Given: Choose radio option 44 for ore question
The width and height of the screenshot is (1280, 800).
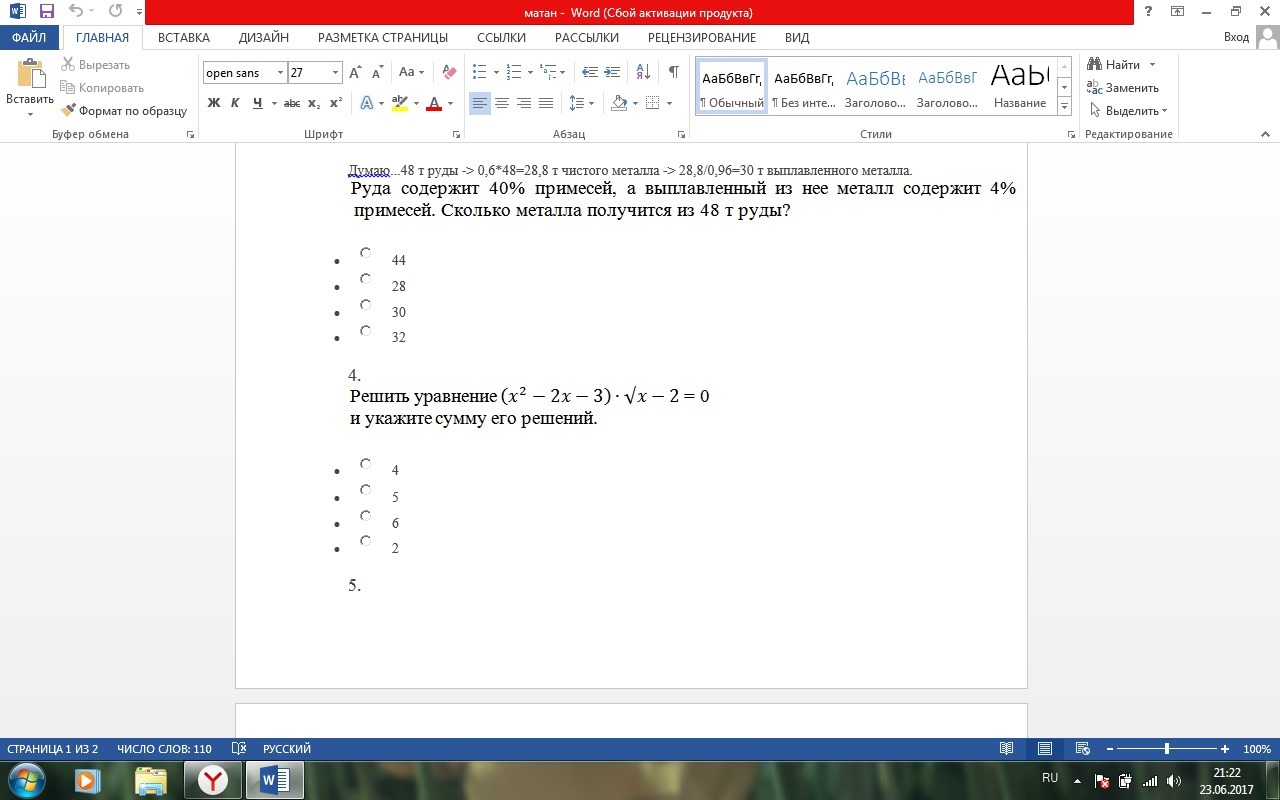Looking at the screenshot, I should click(366, 253).
